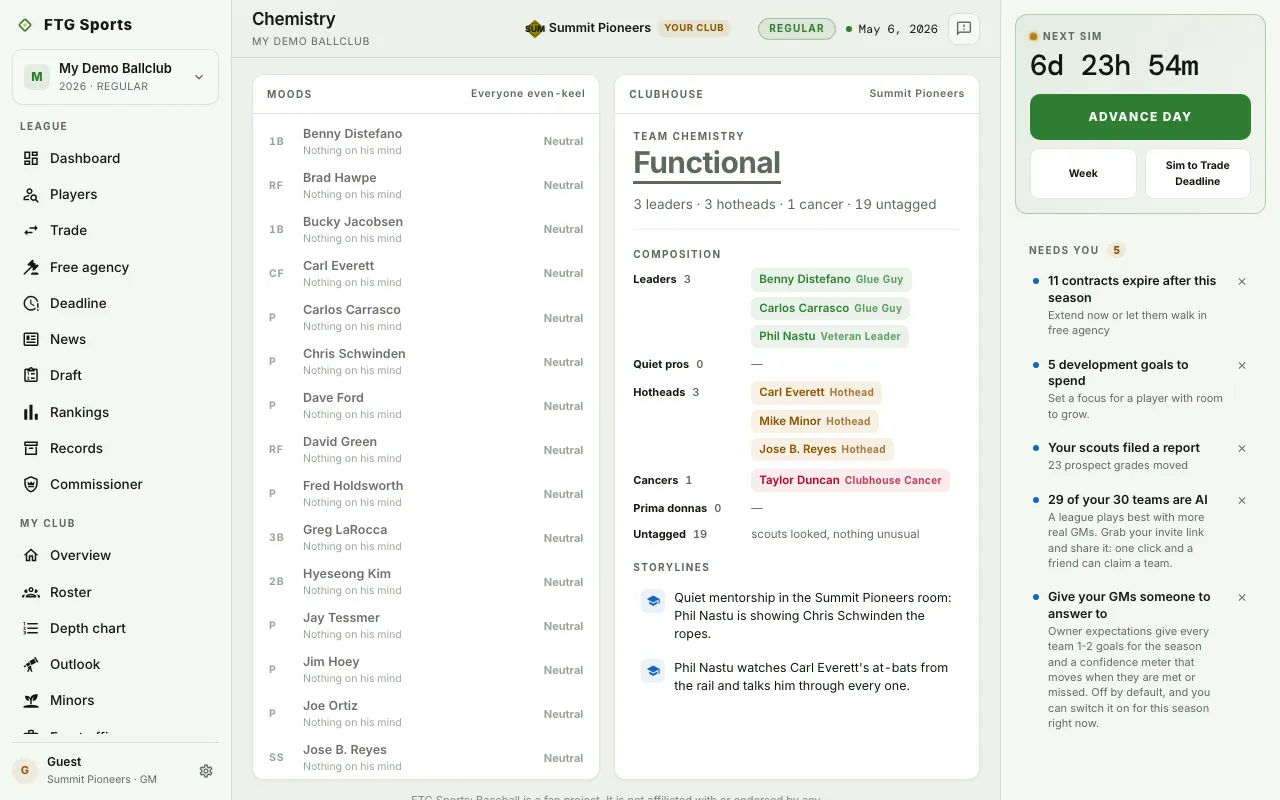The width and height of the screenshot is (1280, 800).
Task: Click mentorship icon beside Chris Schwinden storyline
Action: click(x=653, y=601)
